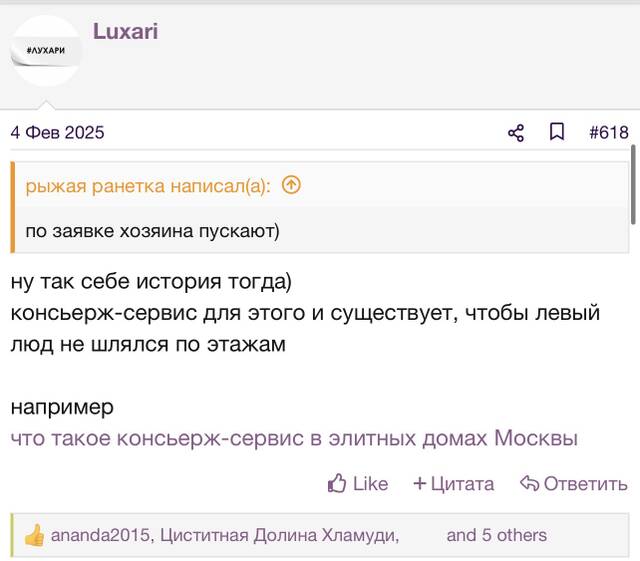640x561 pixels.
Task: Click the Ответить reply button
Action: coord(574,484)
